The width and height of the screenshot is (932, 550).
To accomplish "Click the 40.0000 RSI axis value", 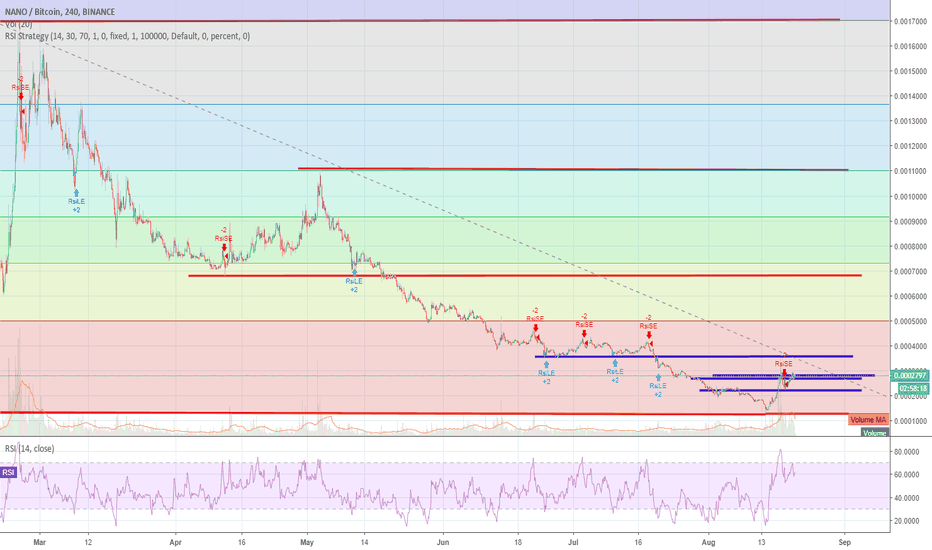I will (x=906, y=498).
